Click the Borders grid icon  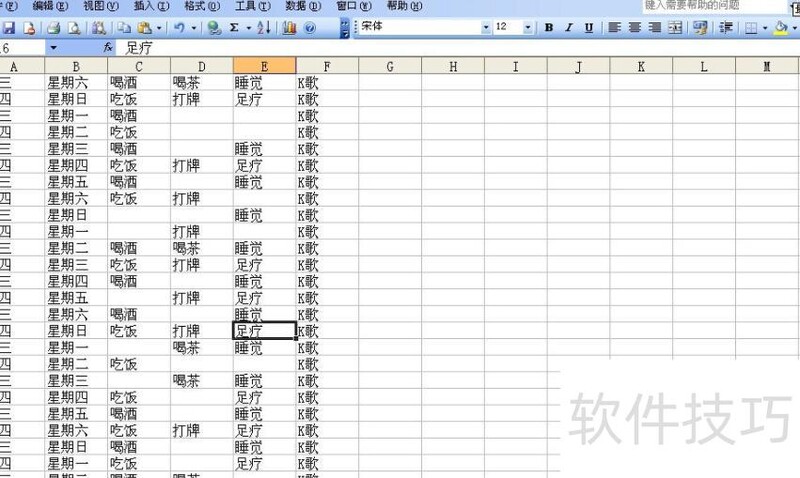(751, 28)
